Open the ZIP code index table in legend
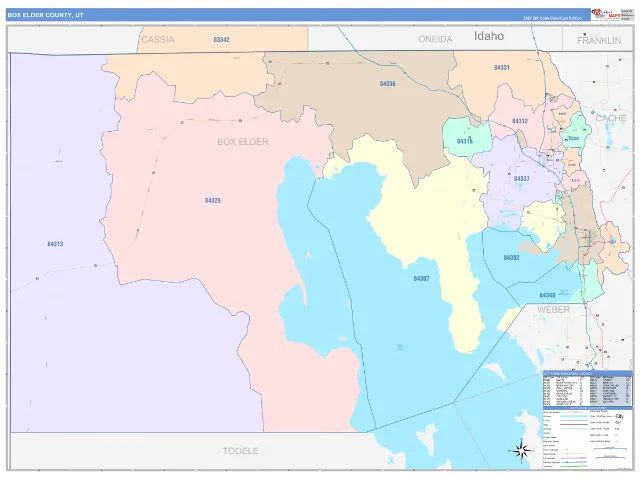The image size is (640, 480). coord(588,388)
